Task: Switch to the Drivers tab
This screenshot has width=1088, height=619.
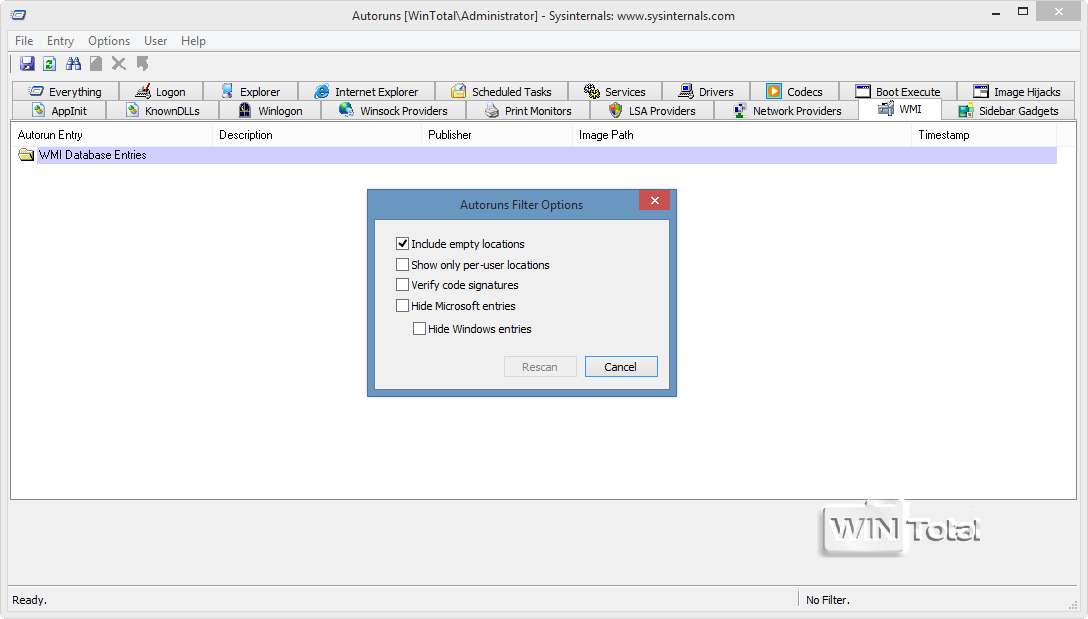Action: (706, 92)
